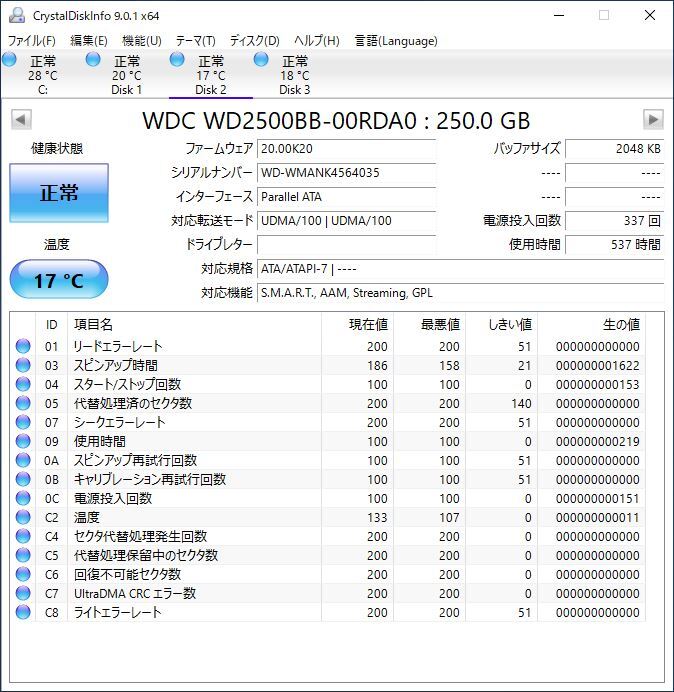
Task: Open the ファイル(F) menu
Action: [32, 41]
